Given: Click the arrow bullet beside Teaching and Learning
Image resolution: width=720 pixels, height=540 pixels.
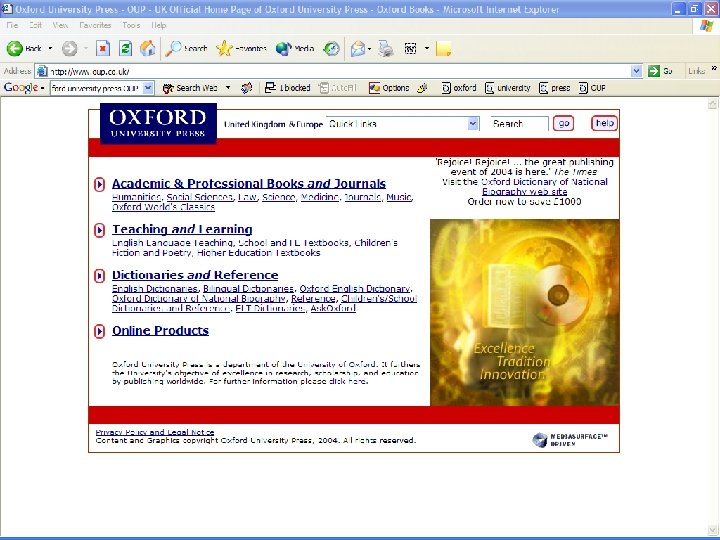Looking at the screenshot, I should [x=99, y=230].
